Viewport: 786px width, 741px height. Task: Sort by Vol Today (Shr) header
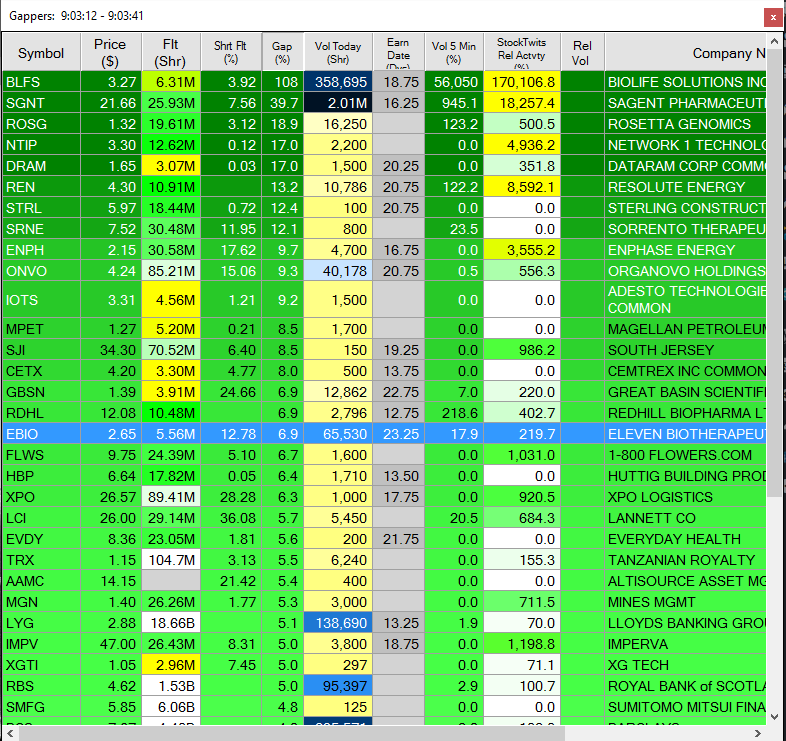coord(338,53)
